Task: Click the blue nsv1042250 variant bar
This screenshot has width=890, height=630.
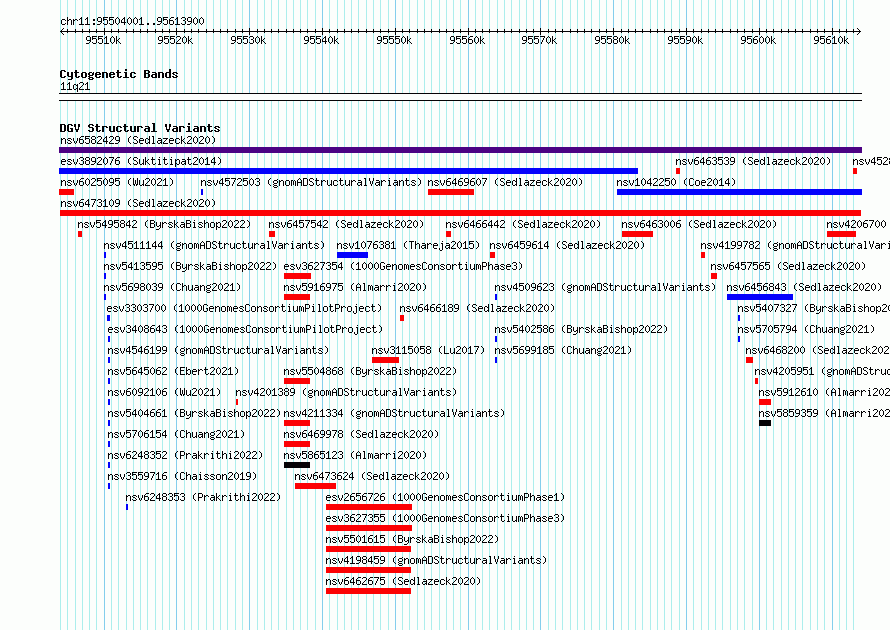Action: point(739,192)
